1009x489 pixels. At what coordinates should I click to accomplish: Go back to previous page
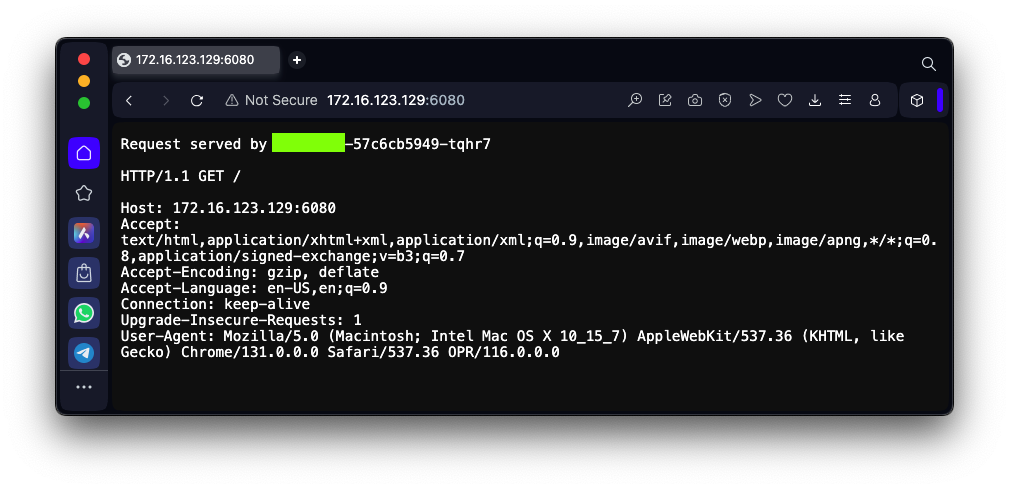(129, 100)
